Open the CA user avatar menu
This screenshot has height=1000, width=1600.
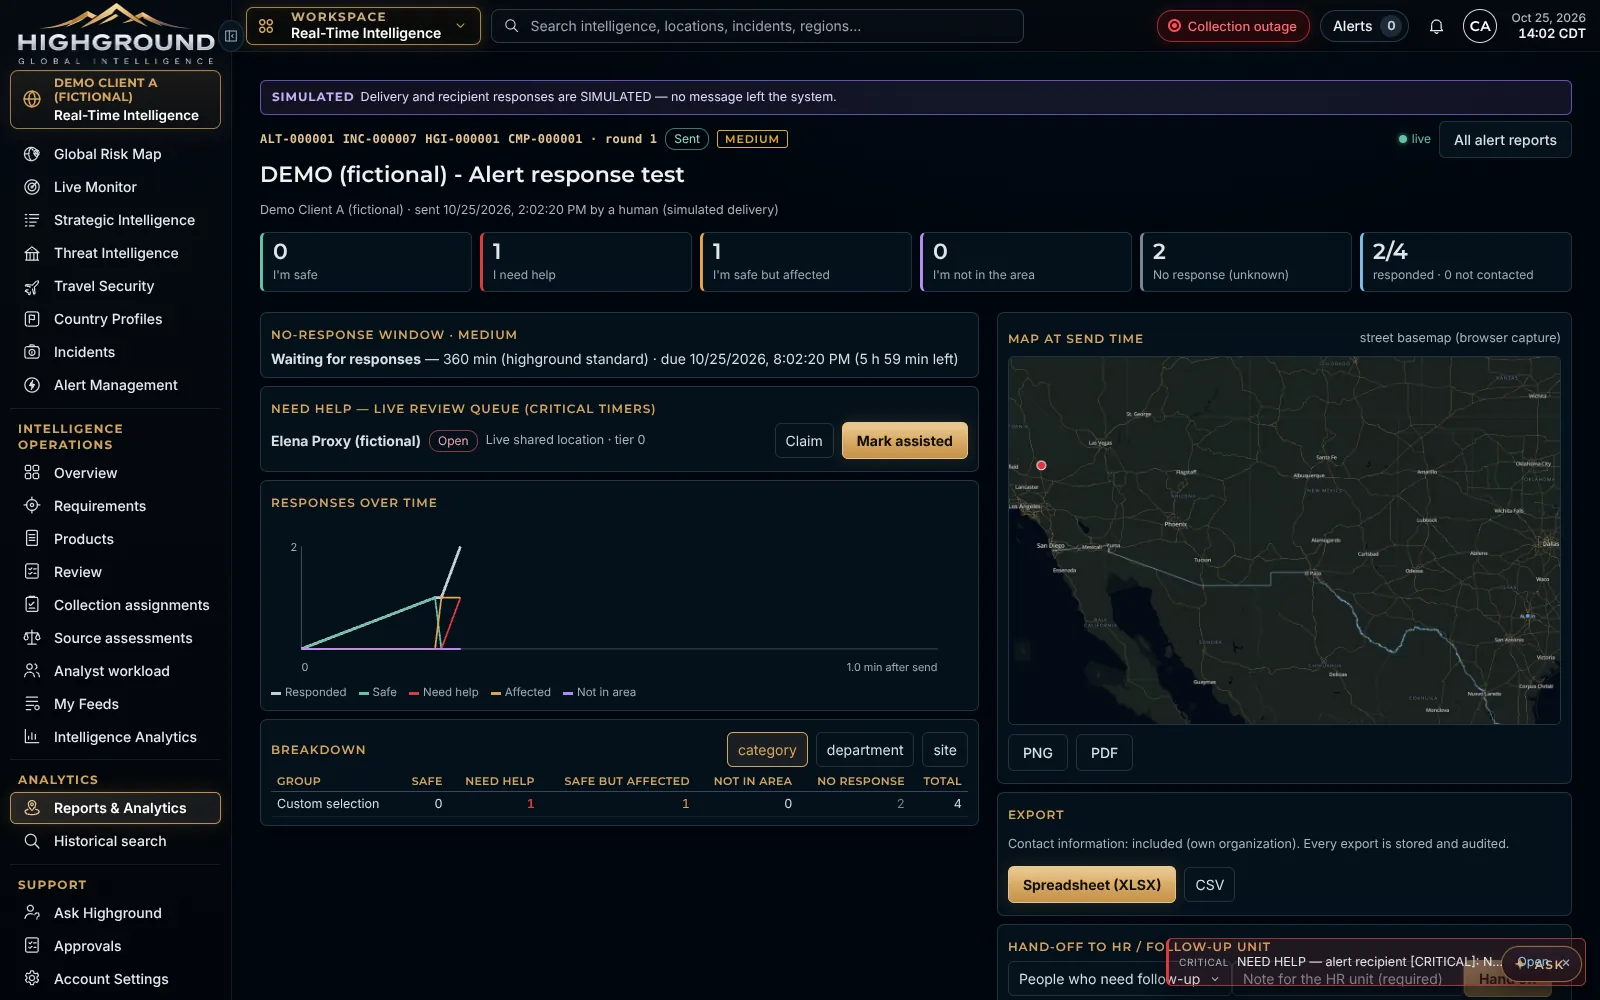click(1480, 26)
